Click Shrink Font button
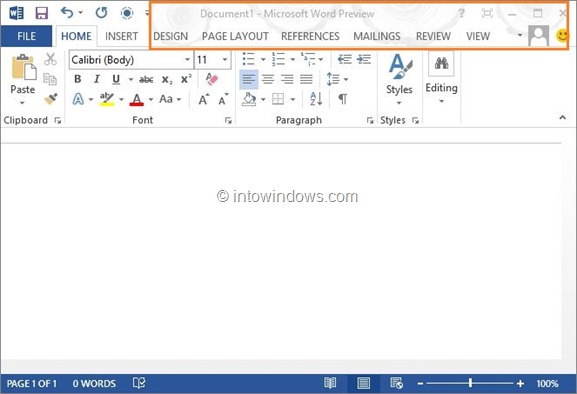 pyautogui.click(x=223, y=99)
